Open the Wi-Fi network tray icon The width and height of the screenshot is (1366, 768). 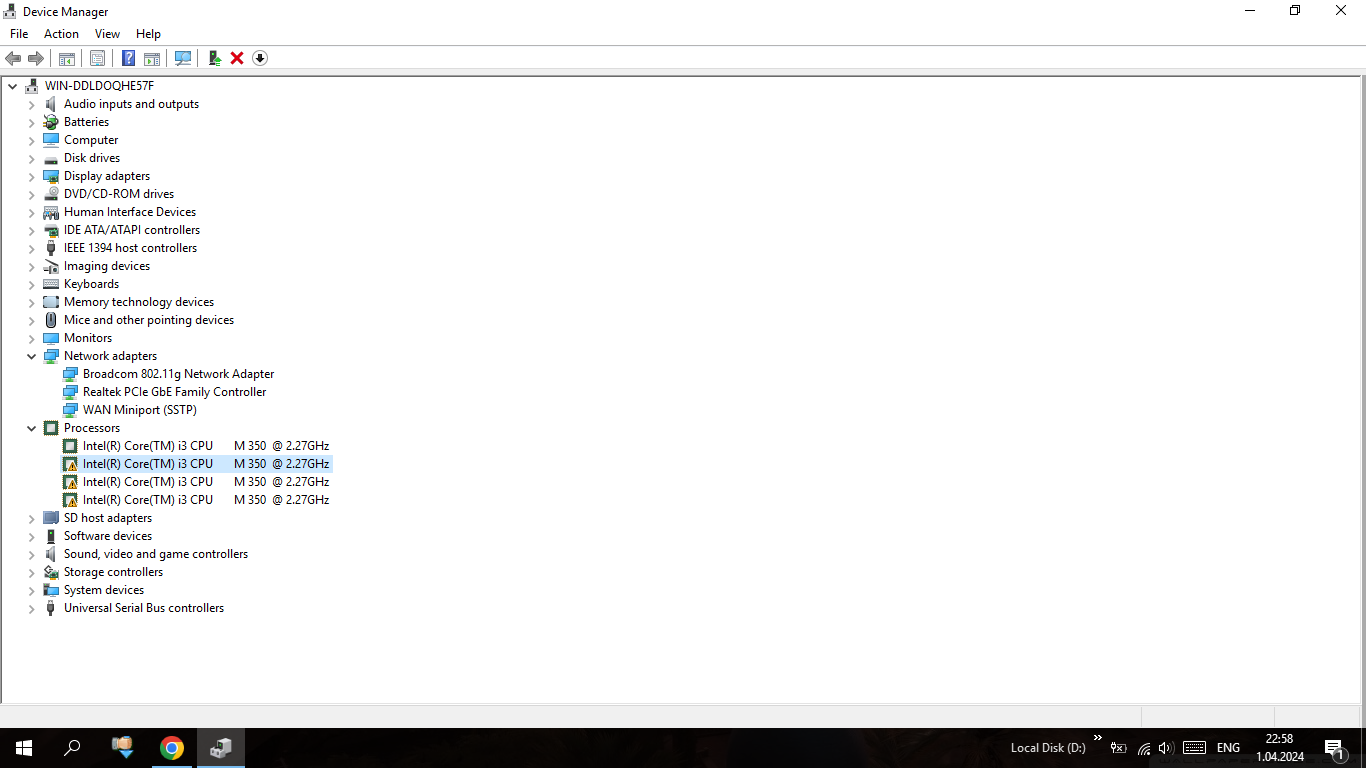[x=1144, y=748]
